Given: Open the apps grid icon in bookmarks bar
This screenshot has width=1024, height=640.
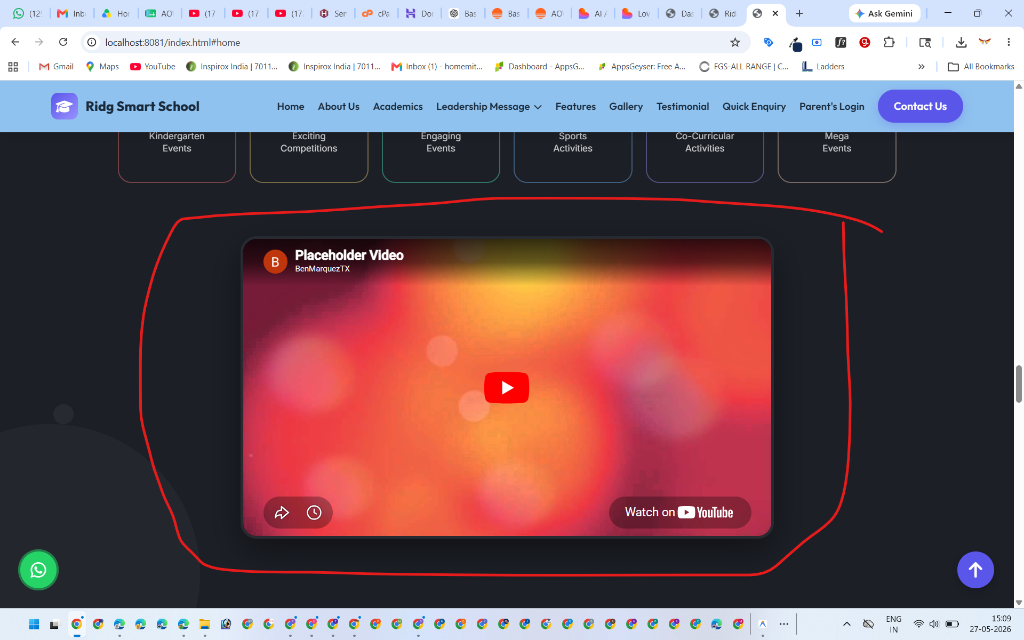Looking at the screenshot, I should point(13,67).
